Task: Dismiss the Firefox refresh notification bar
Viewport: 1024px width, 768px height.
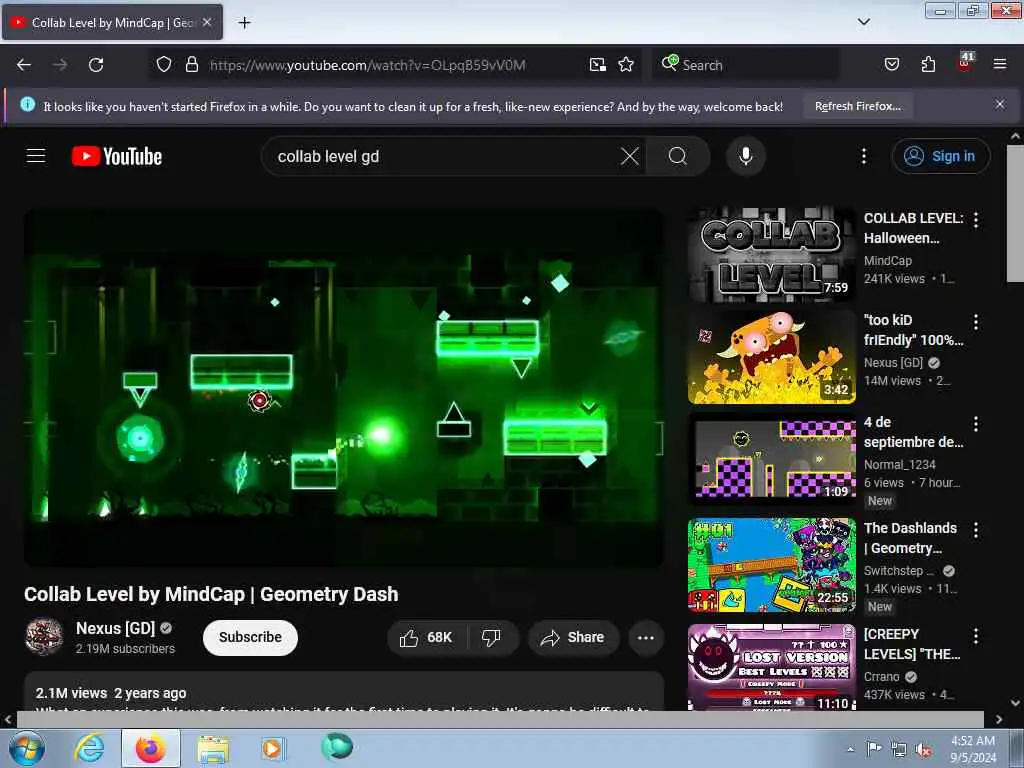Action: [x=1000, y=104]
